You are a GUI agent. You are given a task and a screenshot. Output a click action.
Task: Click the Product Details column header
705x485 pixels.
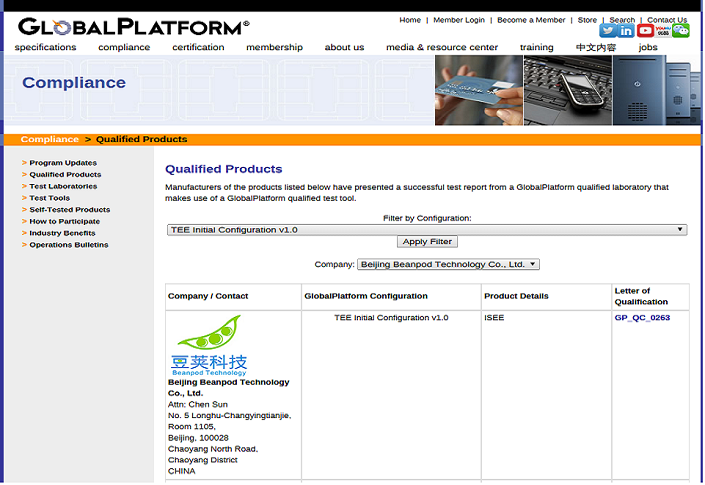click(x=546, y=297)
